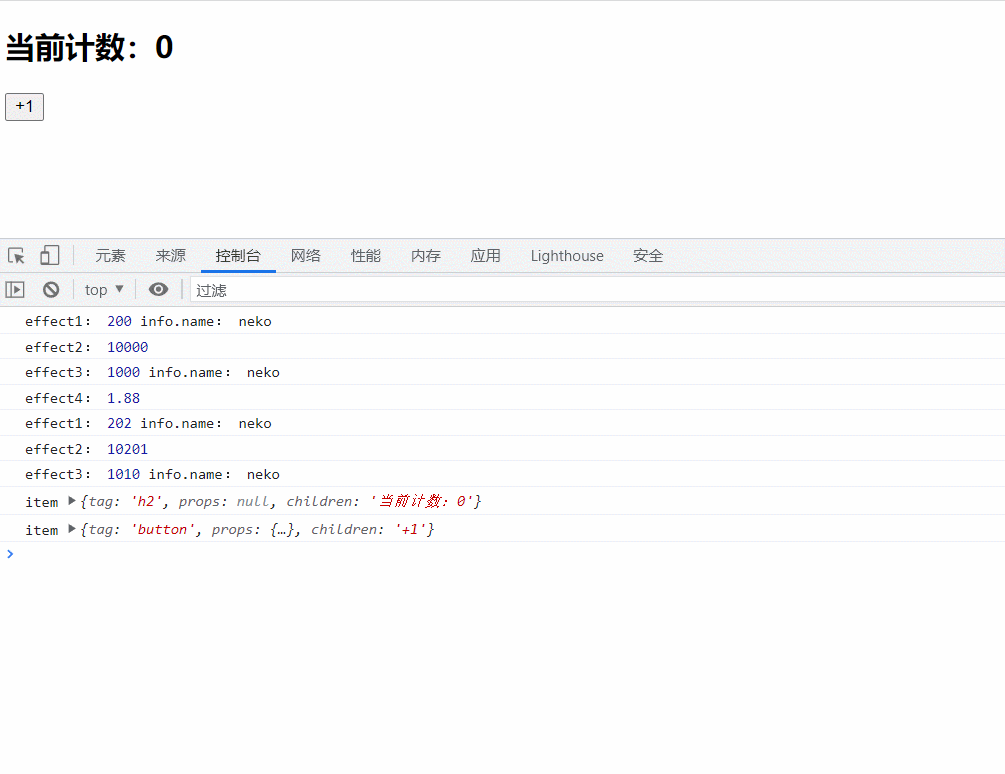This screenshot has height=774, width=1005.
Task: Open the 网络 tab
Action: [306, 256]
